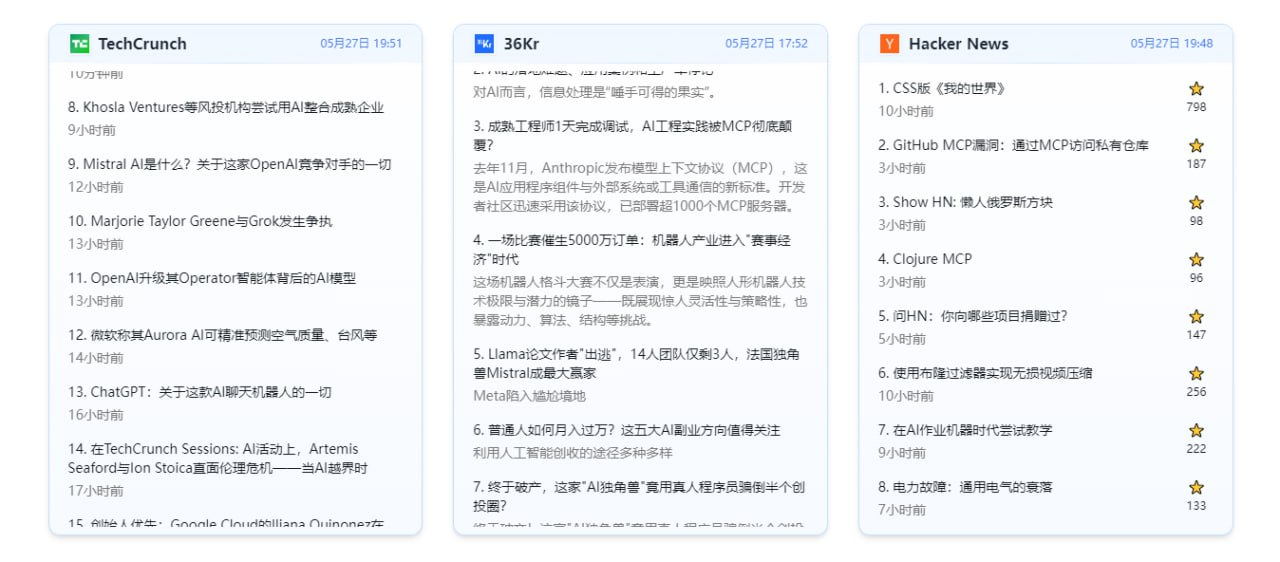Open Khosla Ventures AI整合成熟企业 article
The width and height of the screenshot is (1280, 562).
(226, 107)
